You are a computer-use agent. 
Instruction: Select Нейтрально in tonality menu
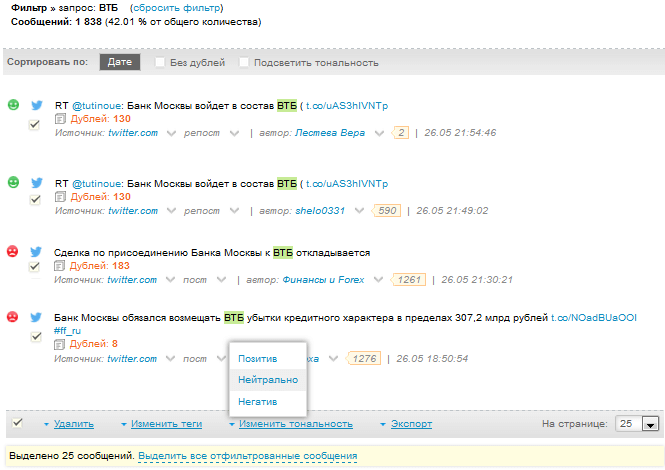[268, 380]
